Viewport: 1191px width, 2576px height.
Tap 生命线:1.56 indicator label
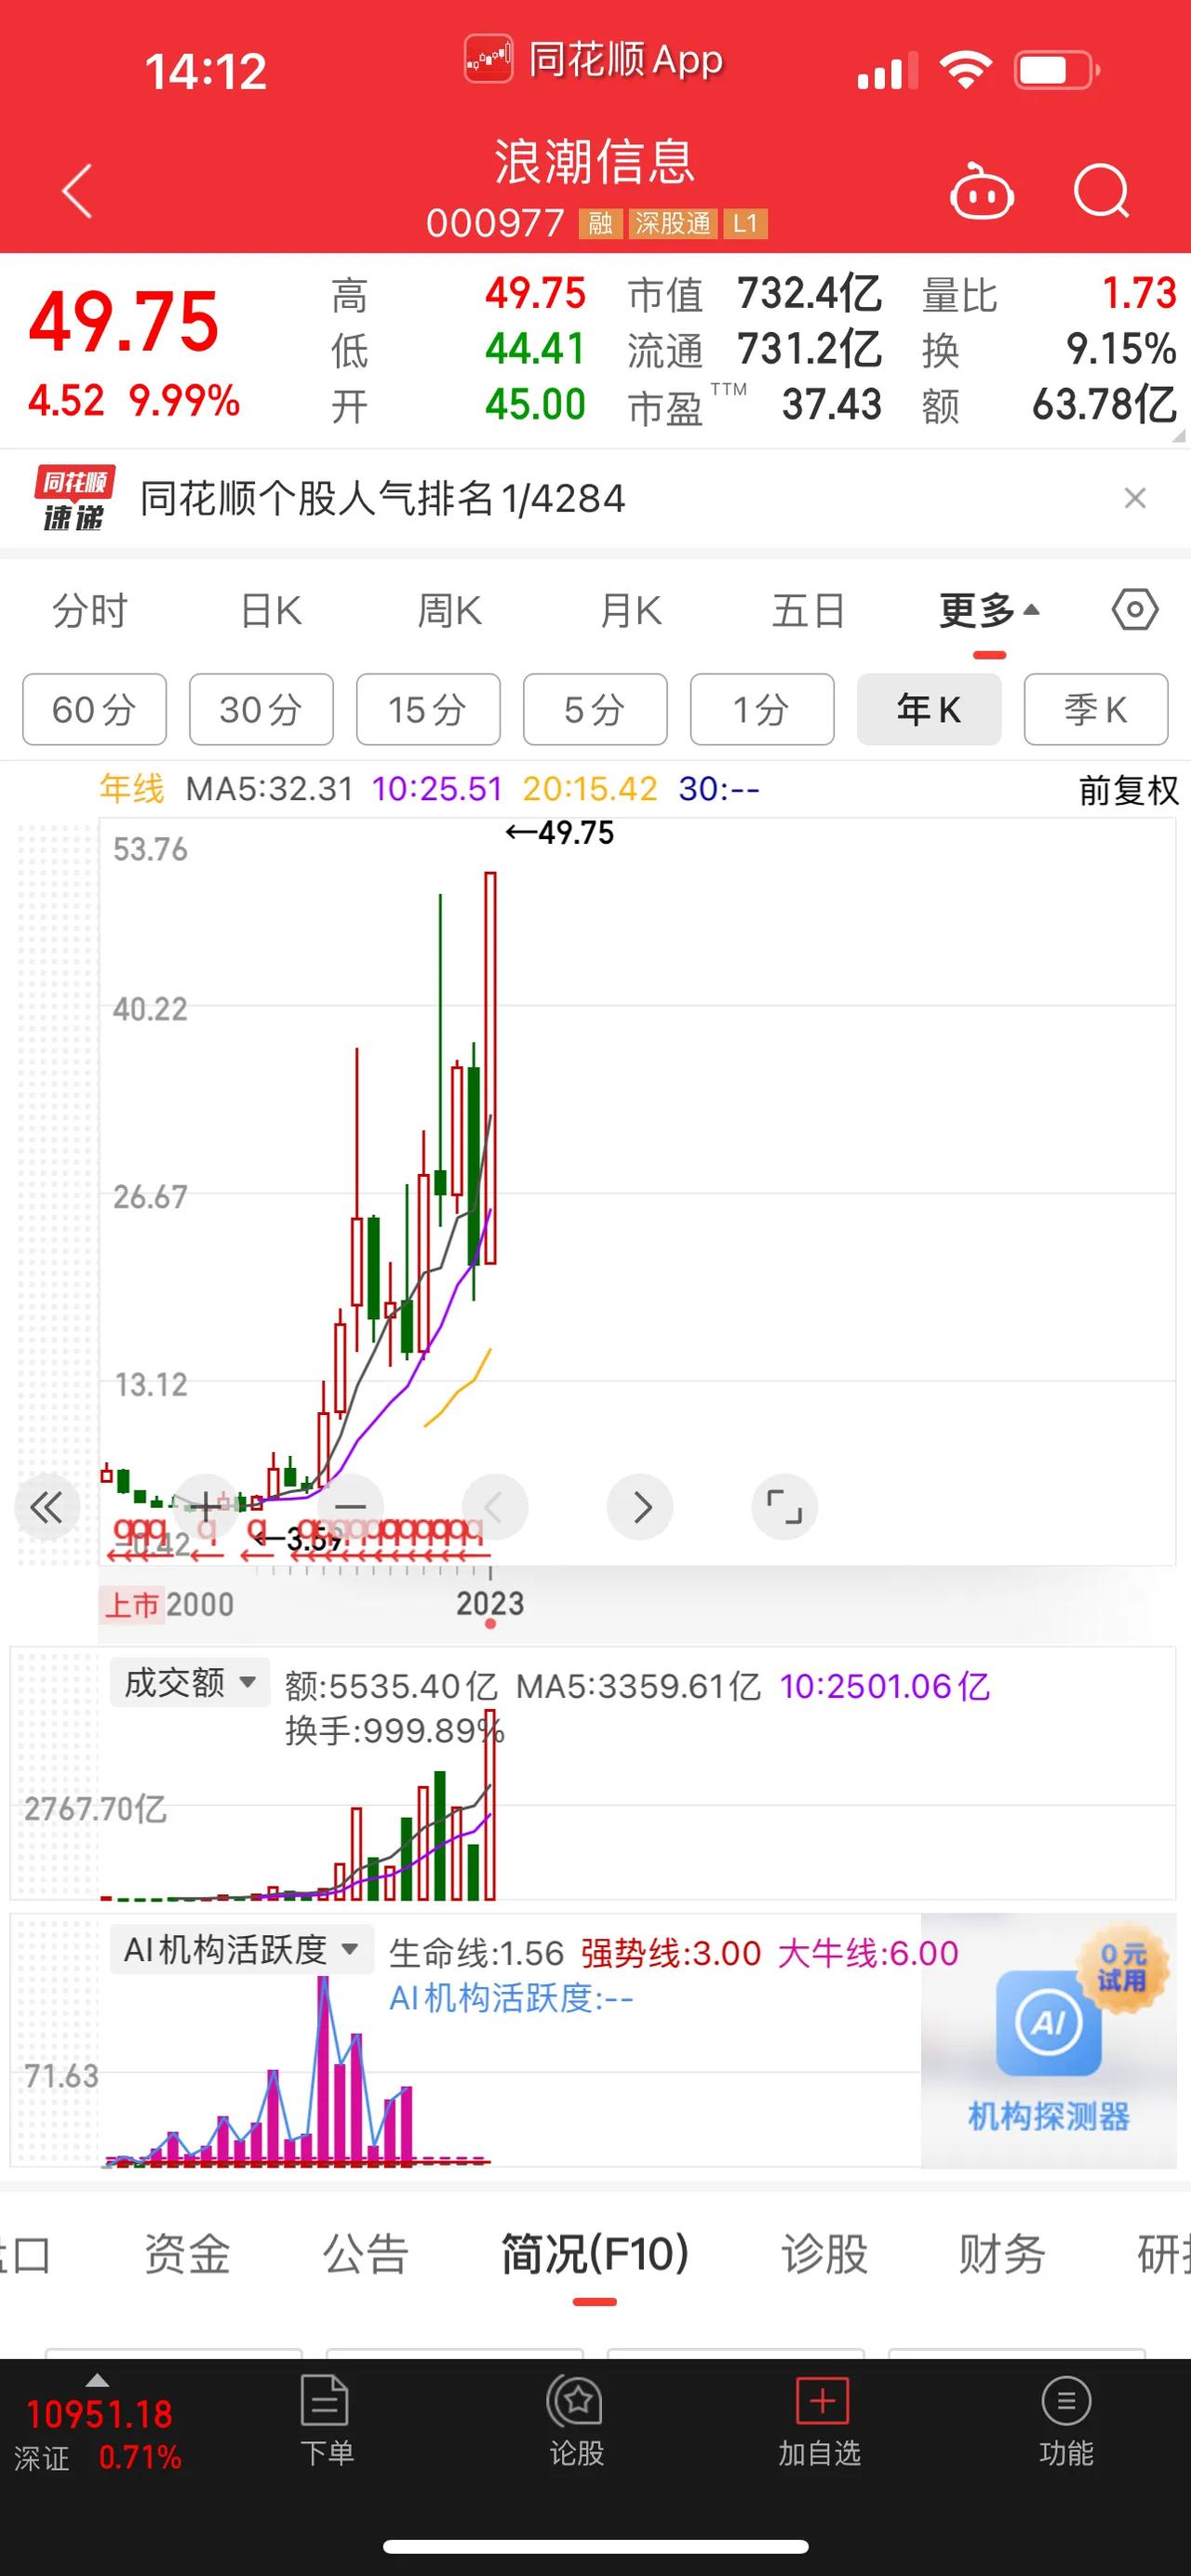pos(476,1953)
